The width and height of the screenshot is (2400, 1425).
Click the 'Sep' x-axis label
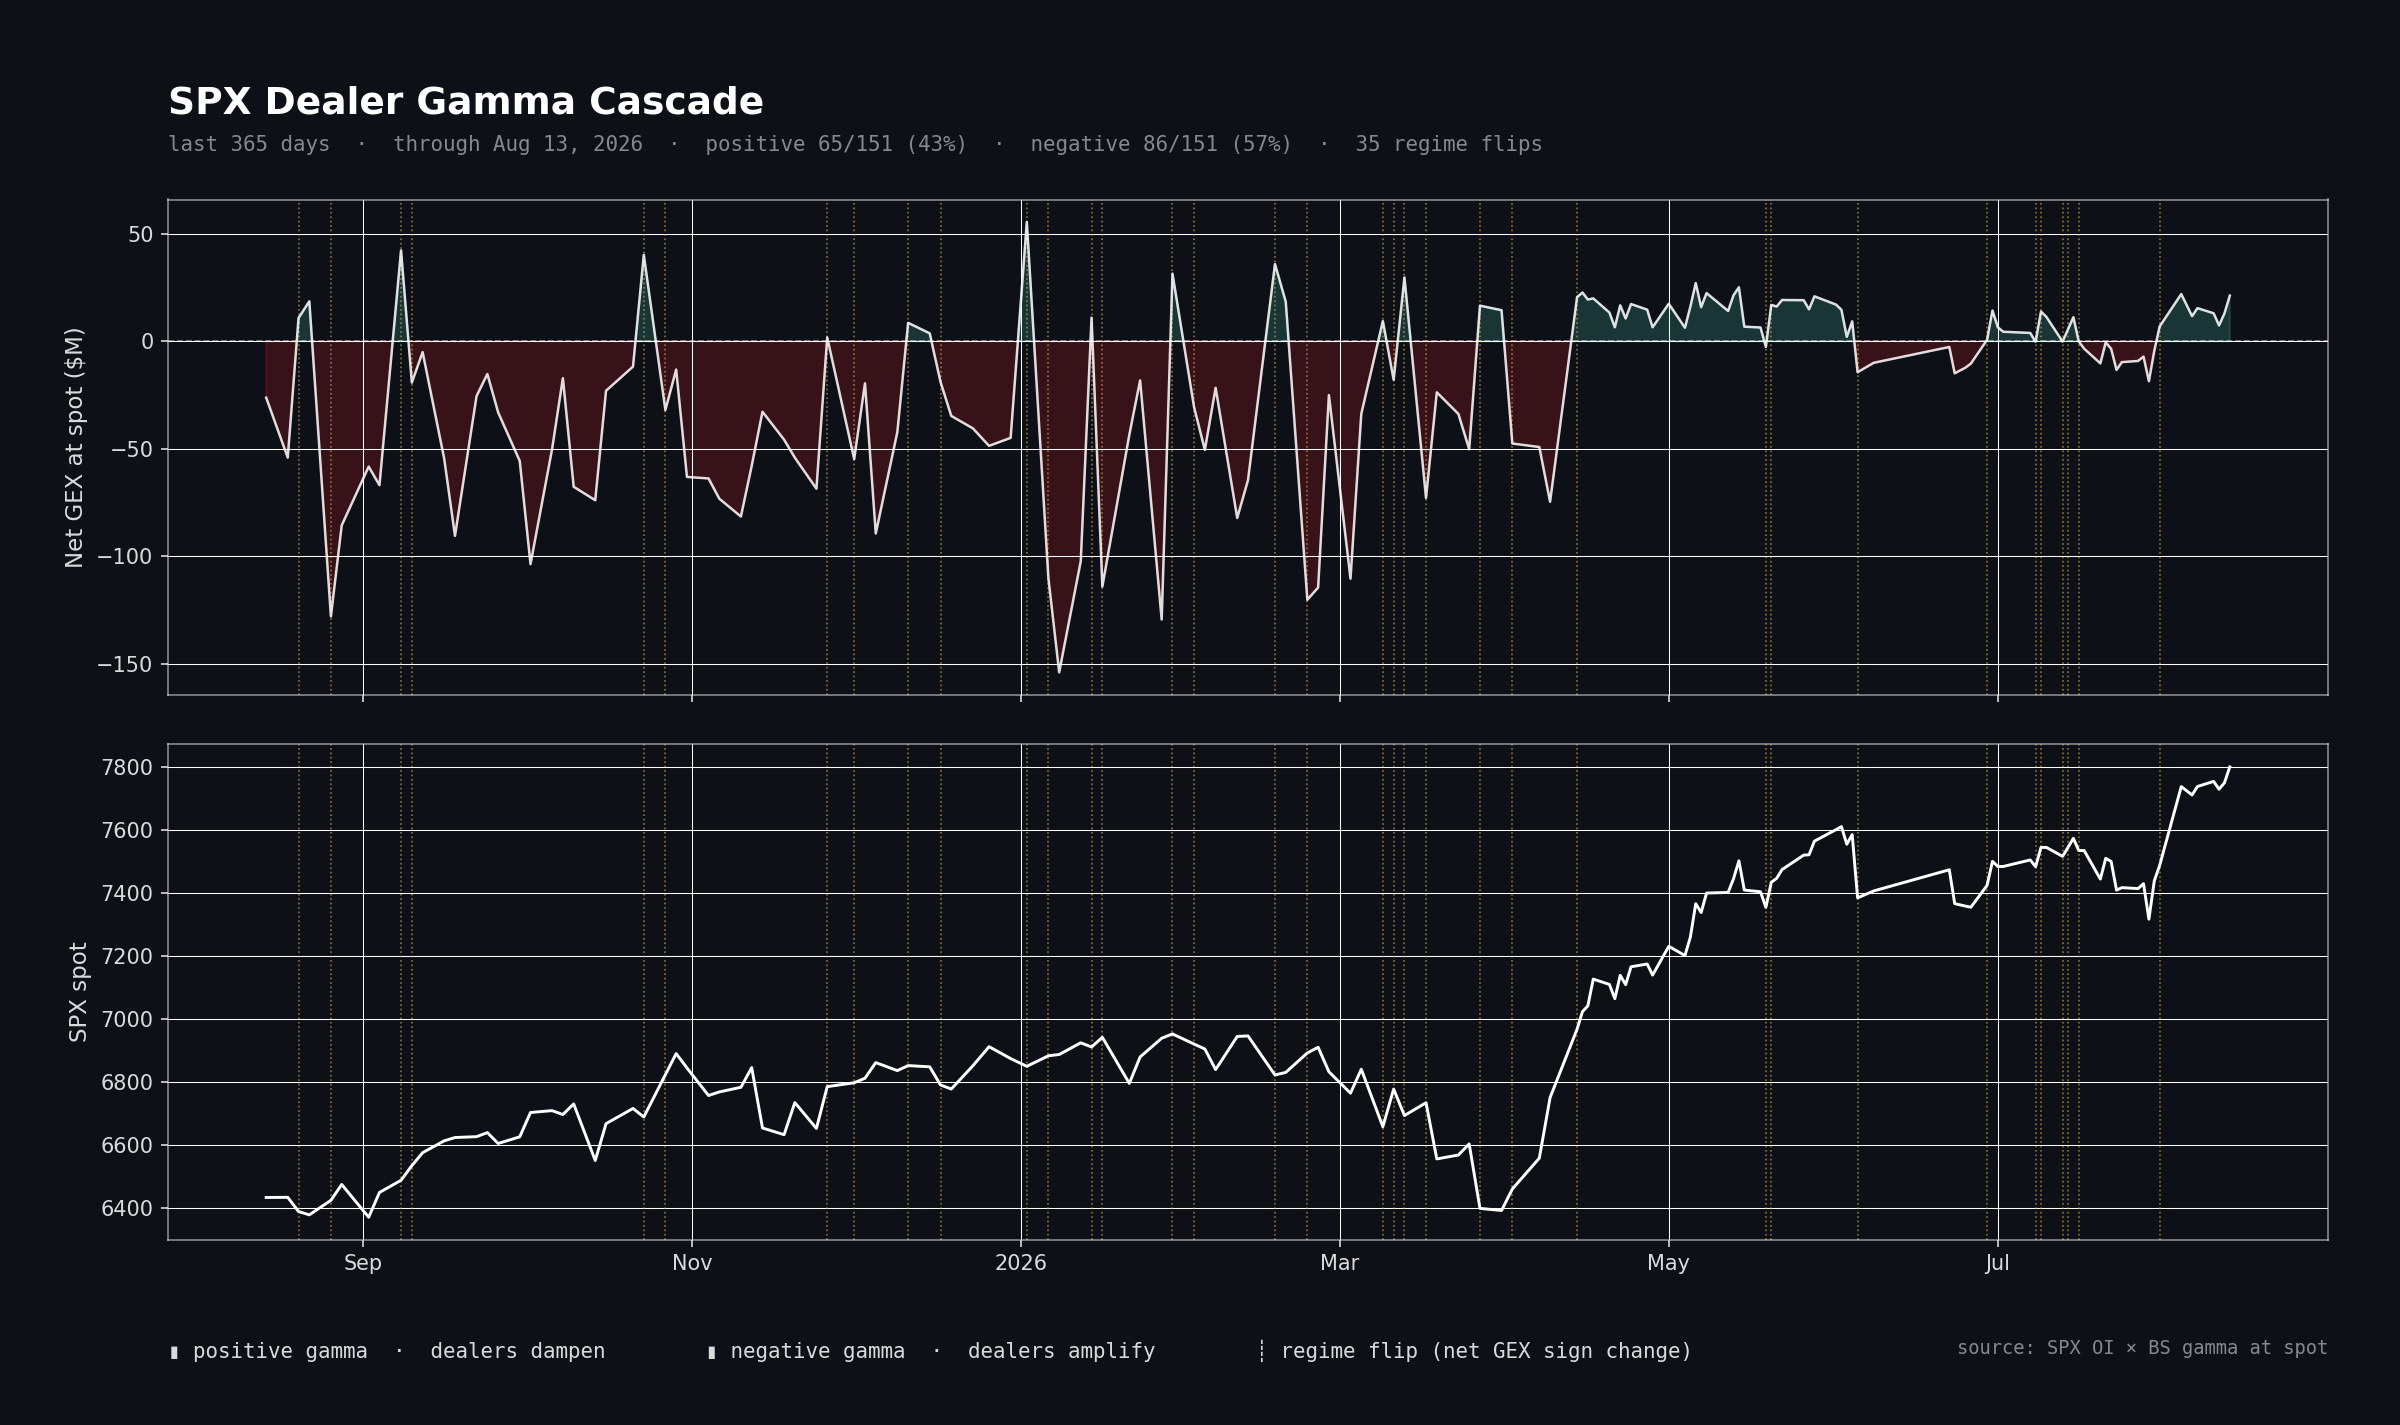click(363, 1263)
